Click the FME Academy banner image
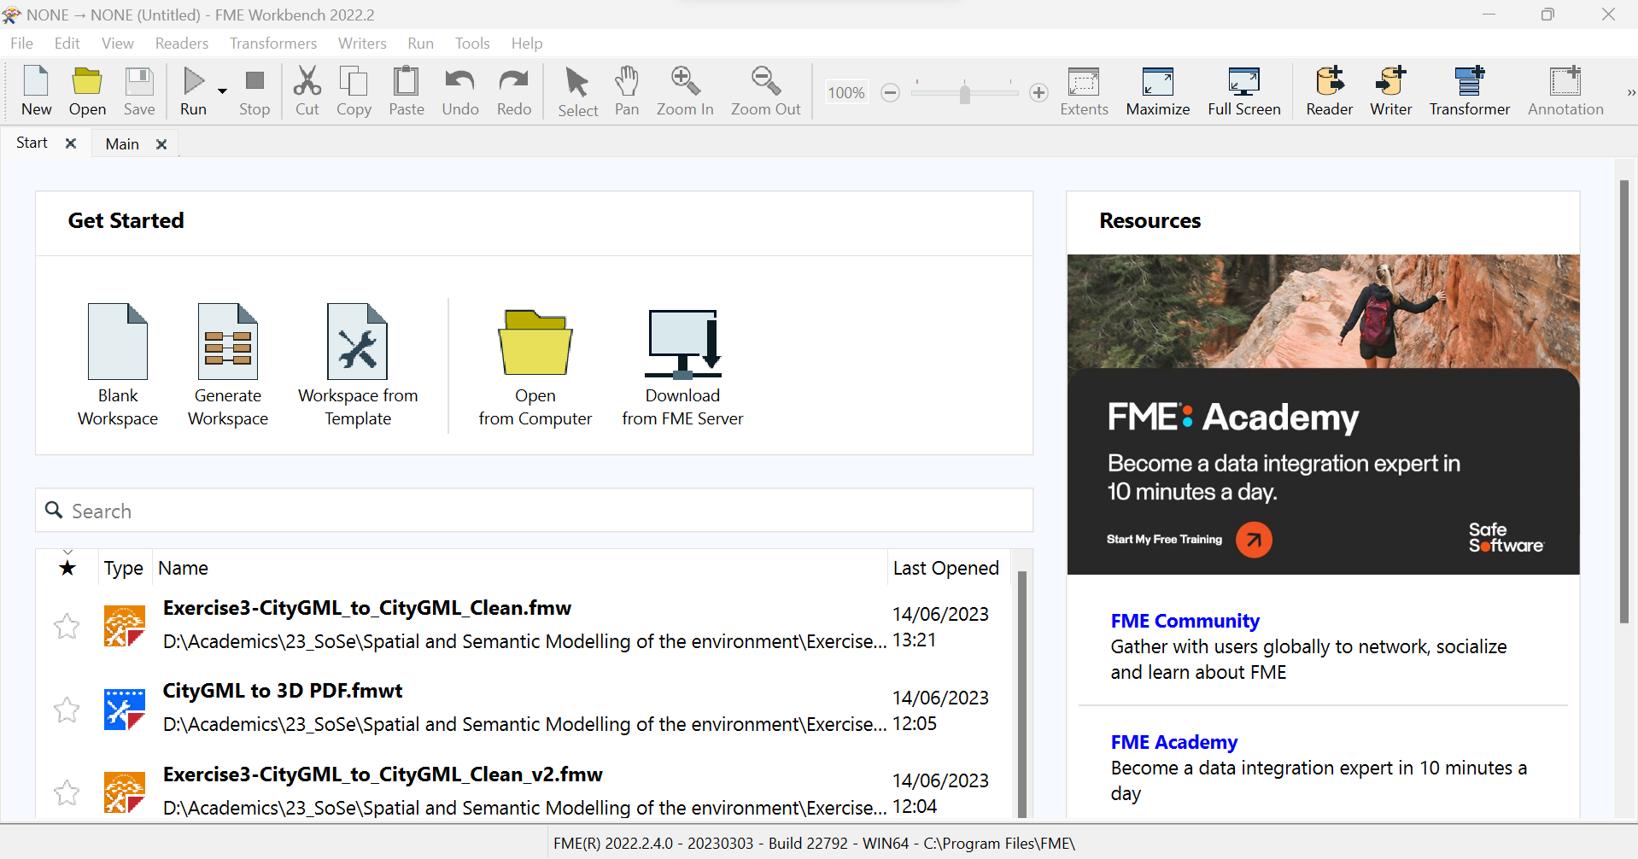This screenshot has height=859, width=1638. (1323, 414)
